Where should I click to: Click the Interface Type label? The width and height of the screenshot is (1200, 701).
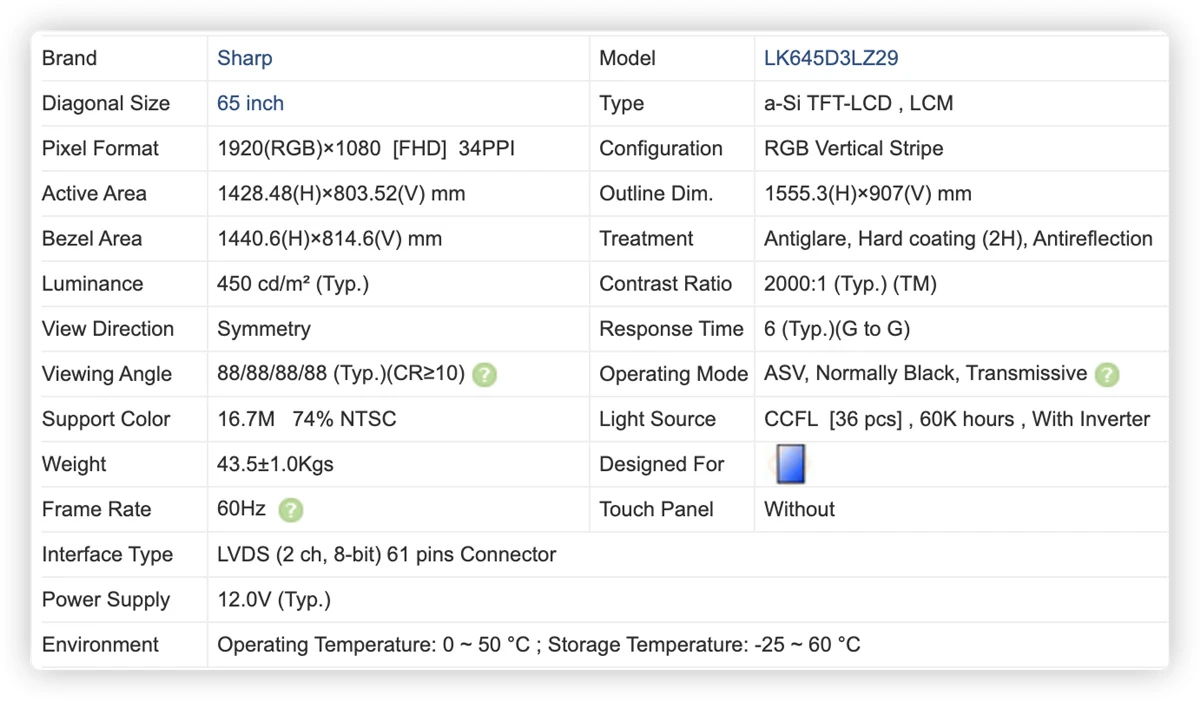(x=107, y=554)
